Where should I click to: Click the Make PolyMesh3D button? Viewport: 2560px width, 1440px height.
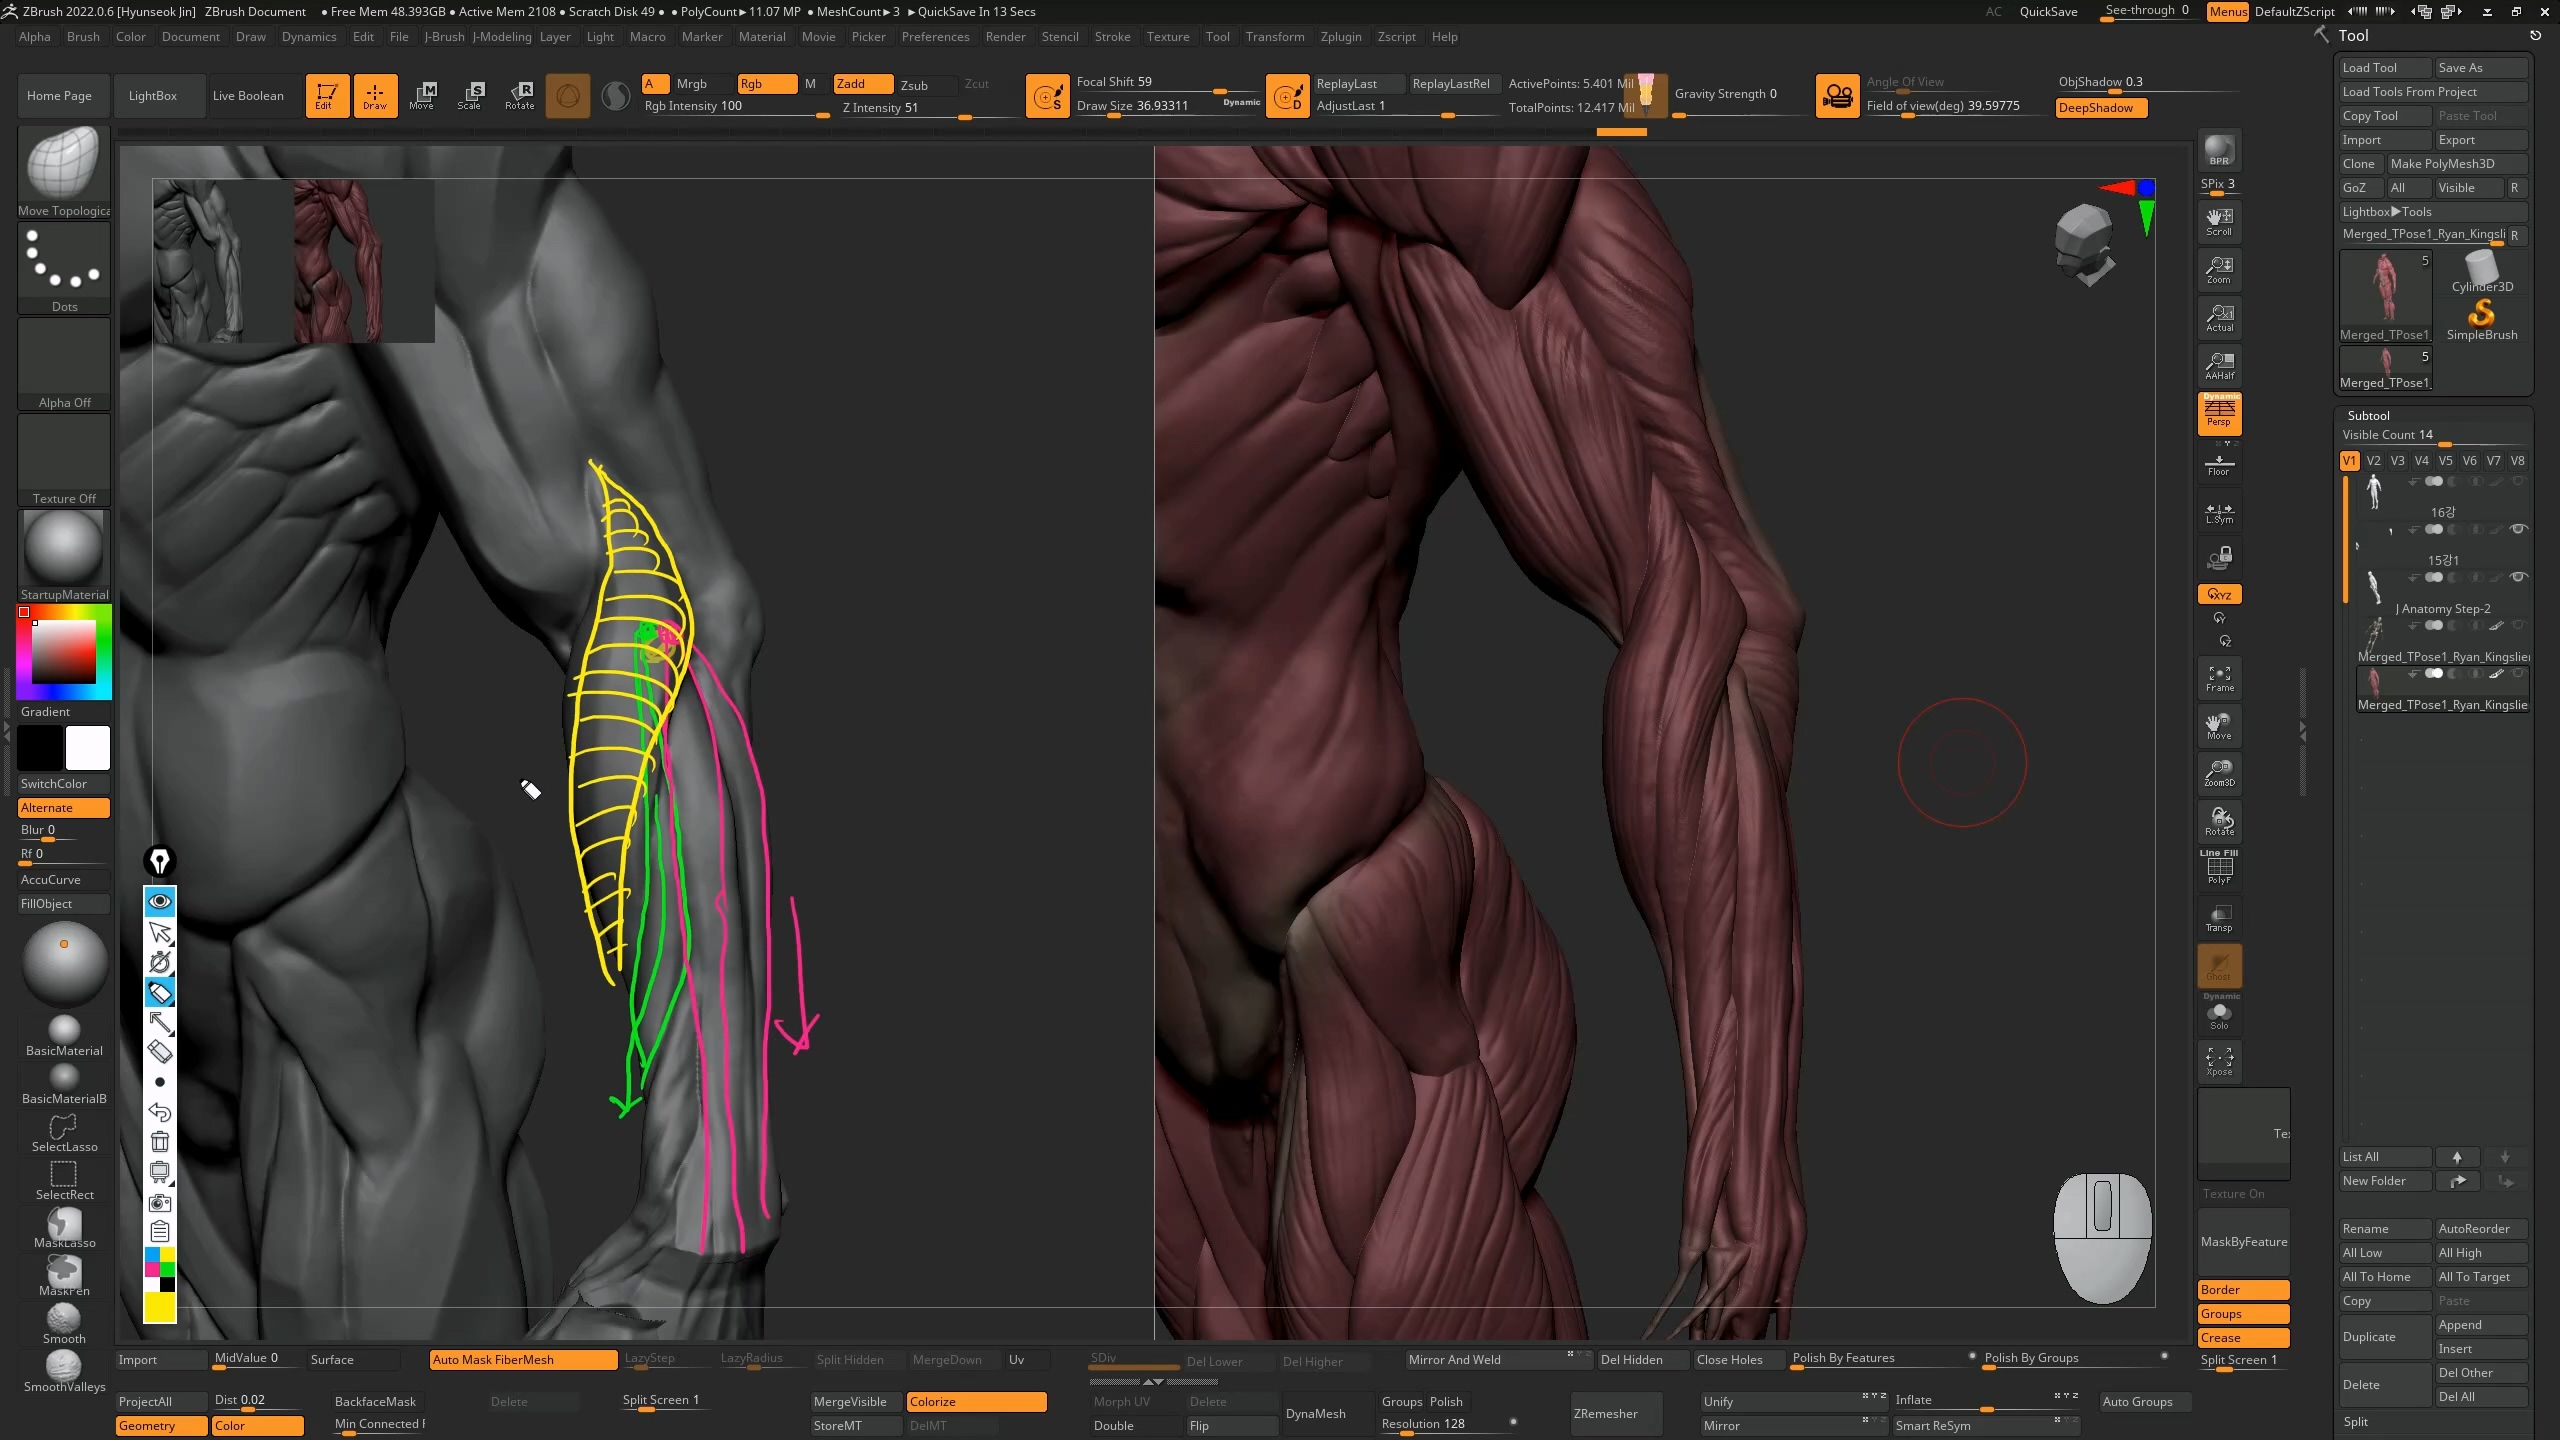[2442, 163]
